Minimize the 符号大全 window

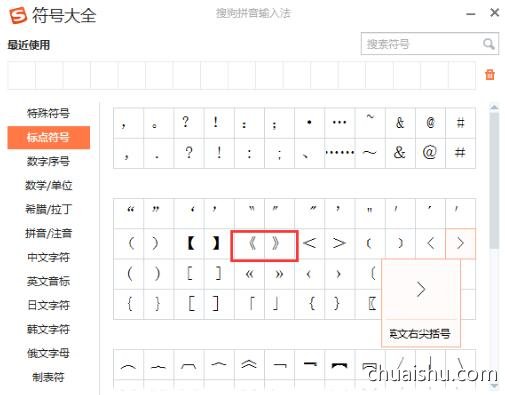tap(471, 14)
